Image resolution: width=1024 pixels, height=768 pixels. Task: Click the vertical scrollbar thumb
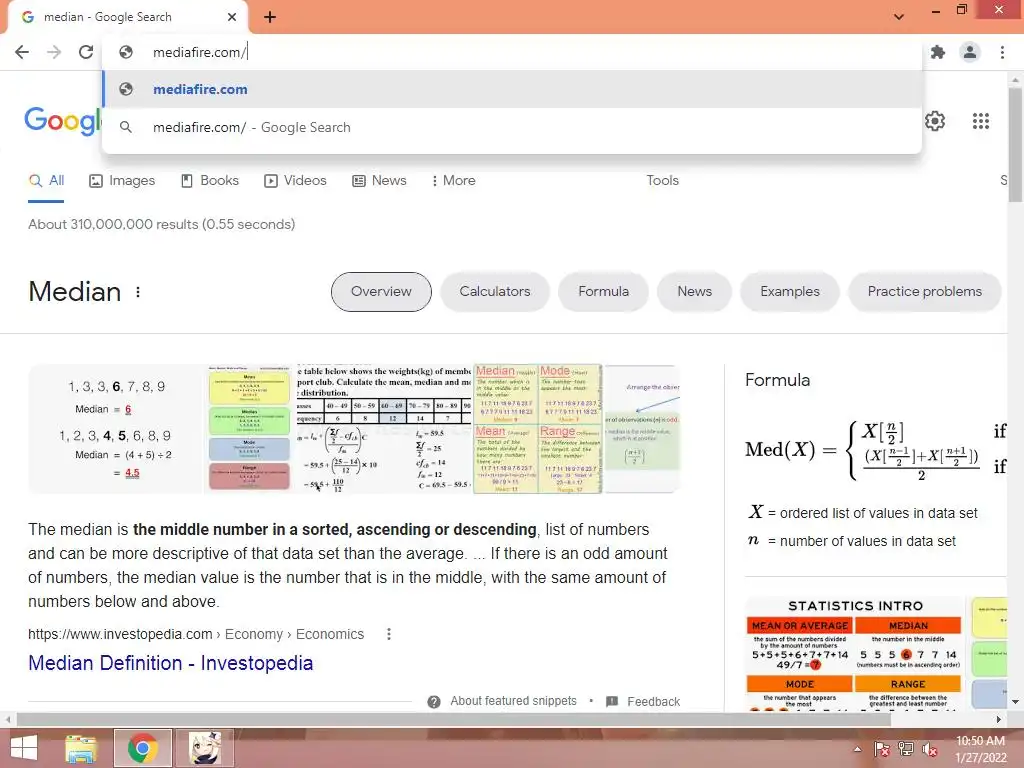click(1015, 145)
